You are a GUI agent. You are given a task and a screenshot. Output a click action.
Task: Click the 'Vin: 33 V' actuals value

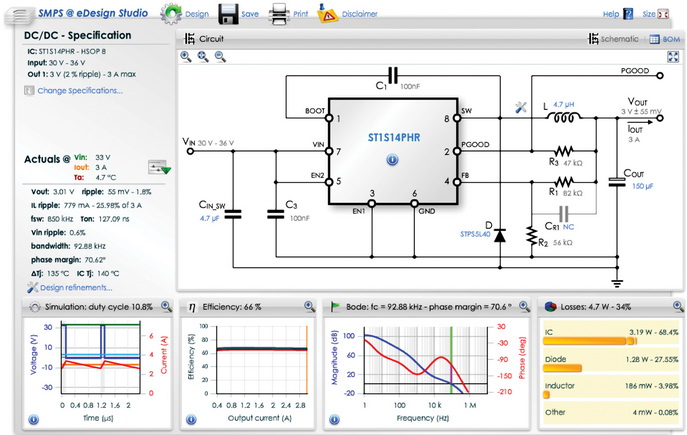click(x=92, y=157)
